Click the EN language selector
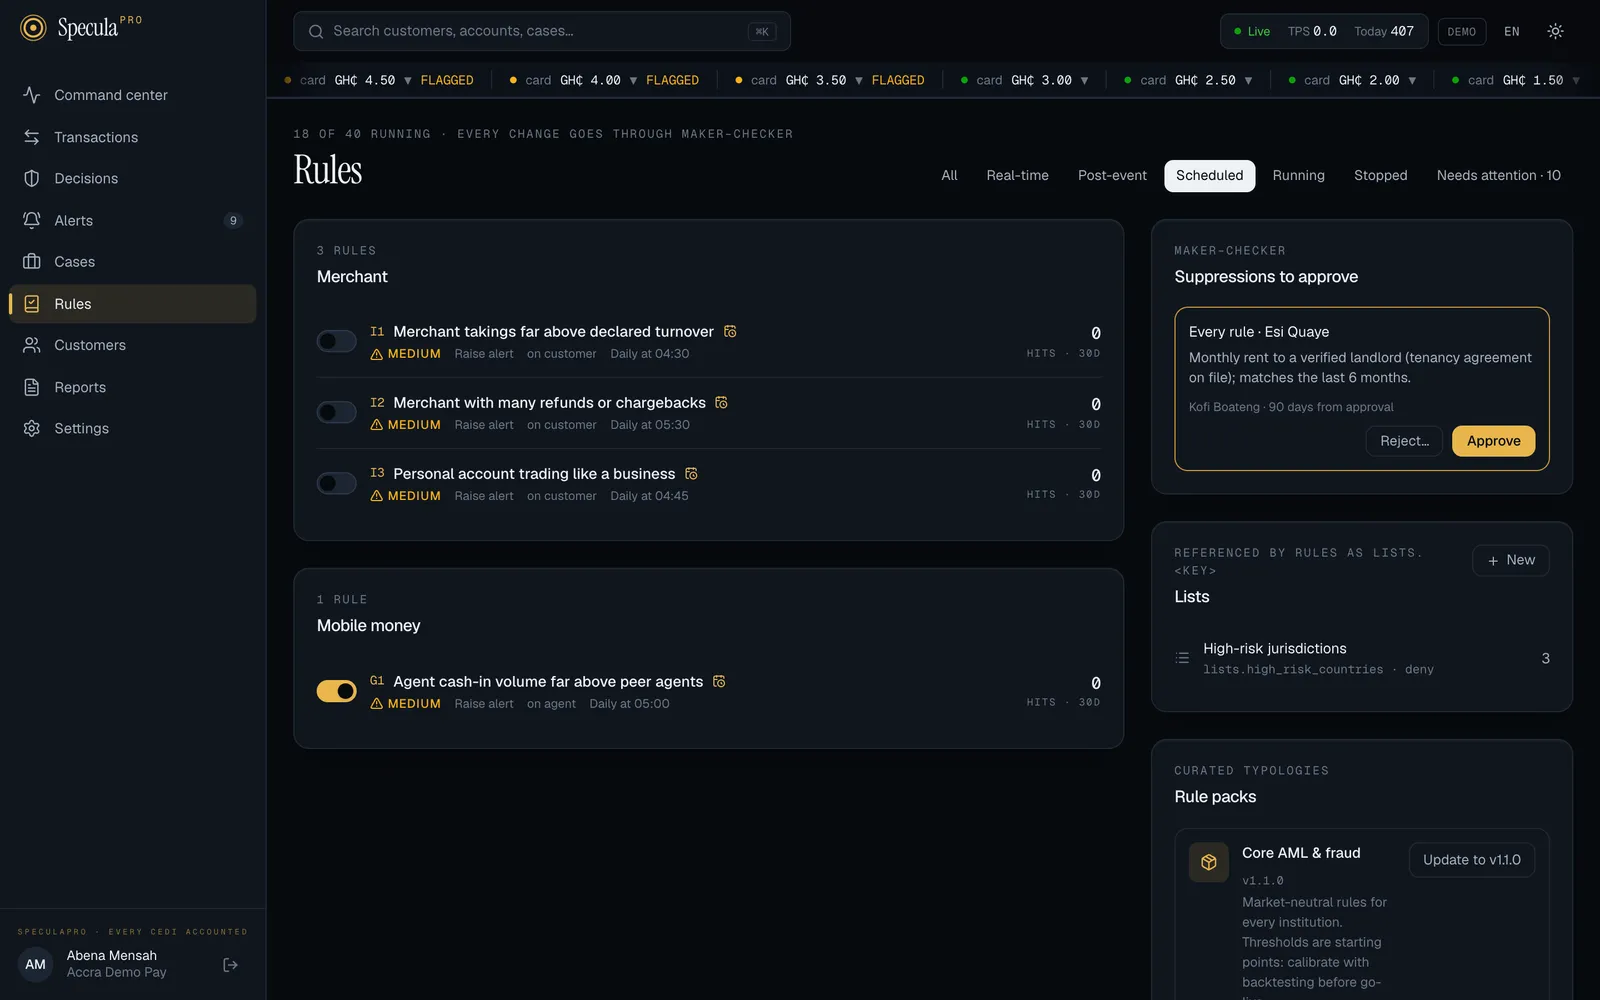The width and height of the screenshot is (1600, 1000). tap(1511, 31)
